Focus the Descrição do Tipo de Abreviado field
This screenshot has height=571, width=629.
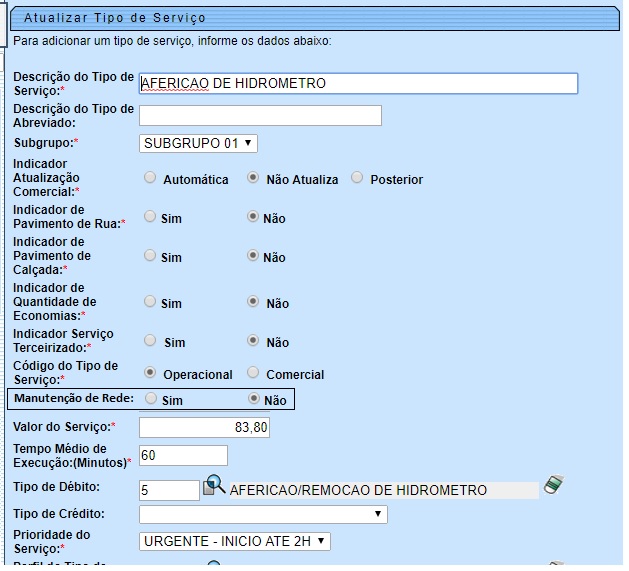[260, 115]
